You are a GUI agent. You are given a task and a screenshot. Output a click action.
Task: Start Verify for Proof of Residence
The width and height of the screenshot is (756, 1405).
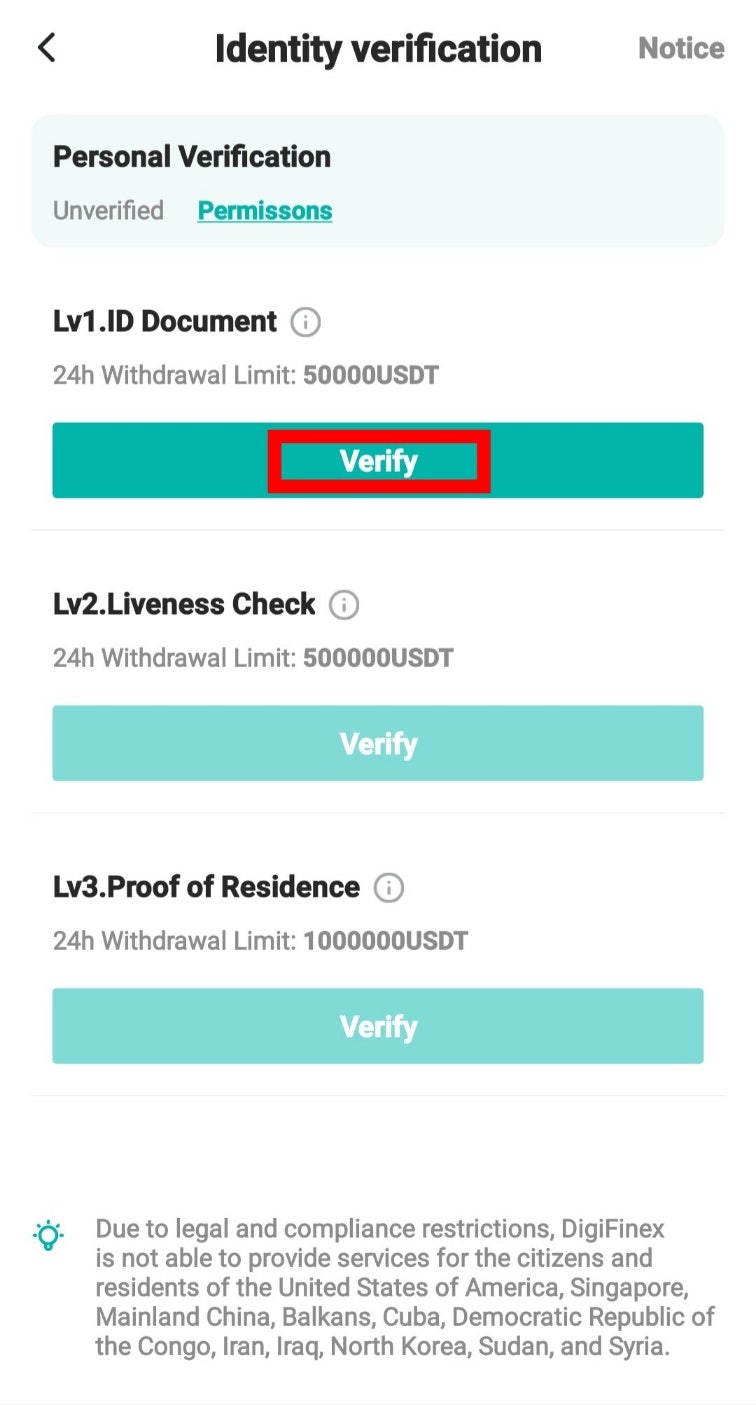tap(378, 1026)
